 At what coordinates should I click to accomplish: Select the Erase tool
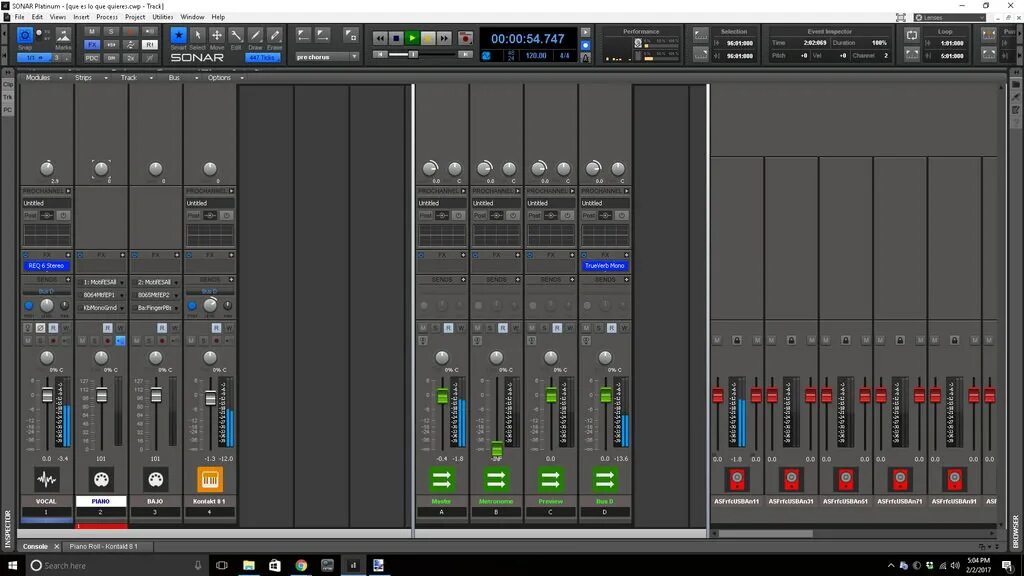tap(274, 36)
